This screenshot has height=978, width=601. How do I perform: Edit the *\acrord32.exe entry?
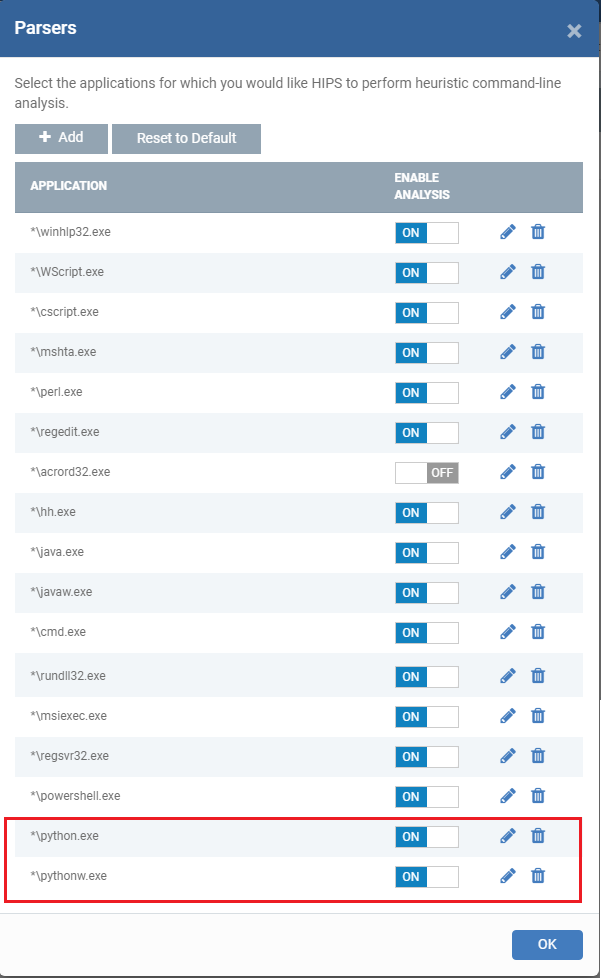click(x=508, y=472)
